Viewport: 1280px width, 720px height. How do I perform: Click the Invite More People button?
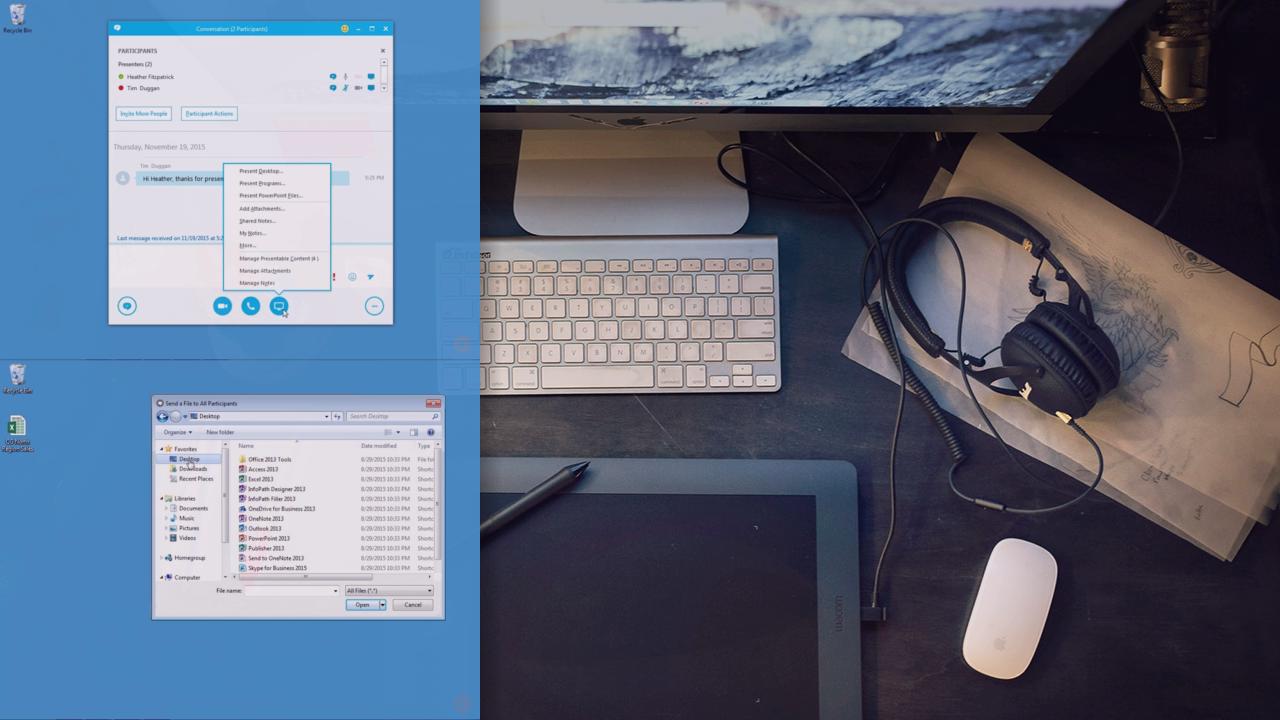144,113
